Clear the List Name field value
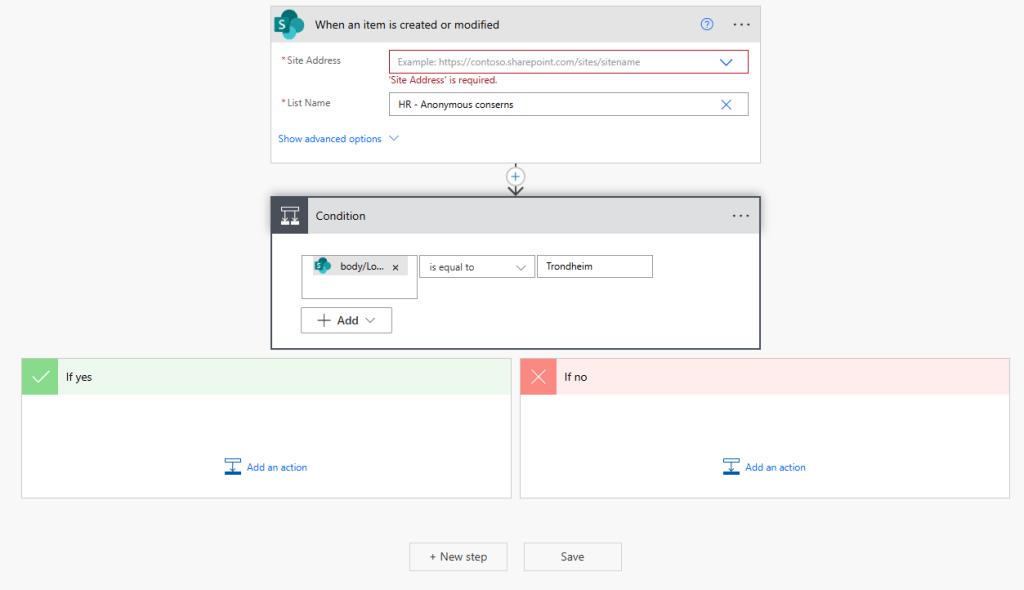Image resolution: width=1024 pixels, height=590 pixels. (727, 104)
